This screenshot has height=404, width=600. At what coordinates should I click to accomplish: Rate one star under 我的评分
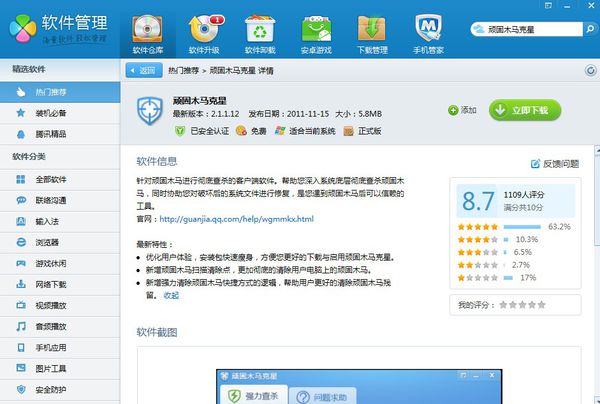click(503, 305)
